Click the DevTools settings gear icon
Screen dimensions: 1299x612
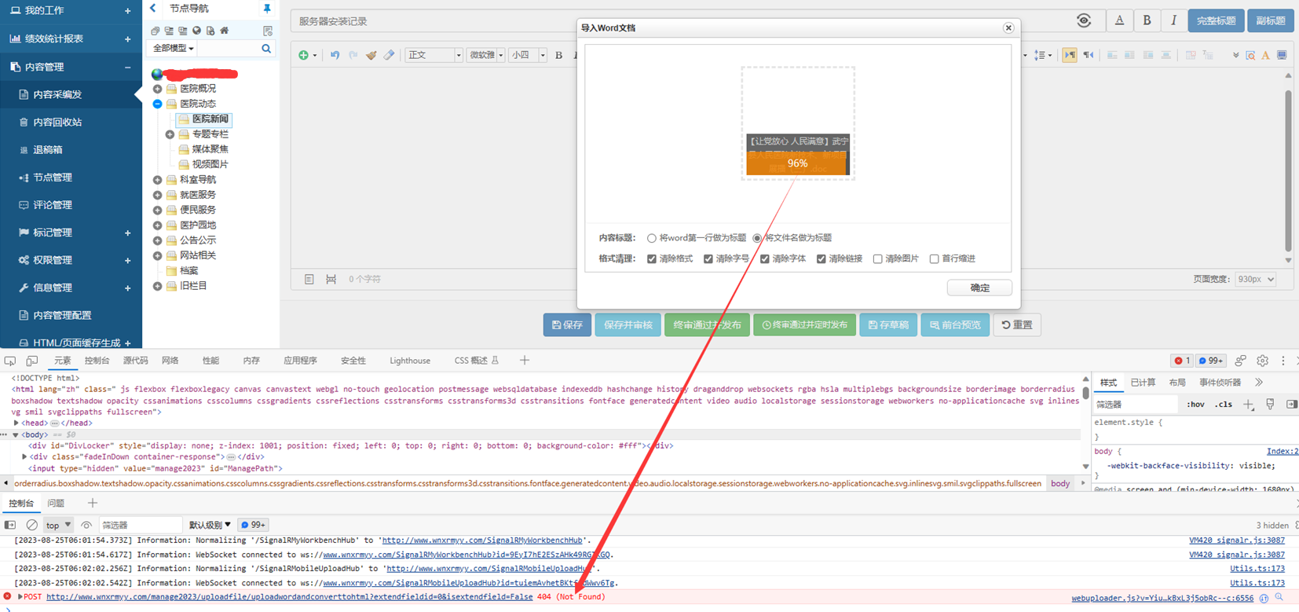(x=1262, y=361)
